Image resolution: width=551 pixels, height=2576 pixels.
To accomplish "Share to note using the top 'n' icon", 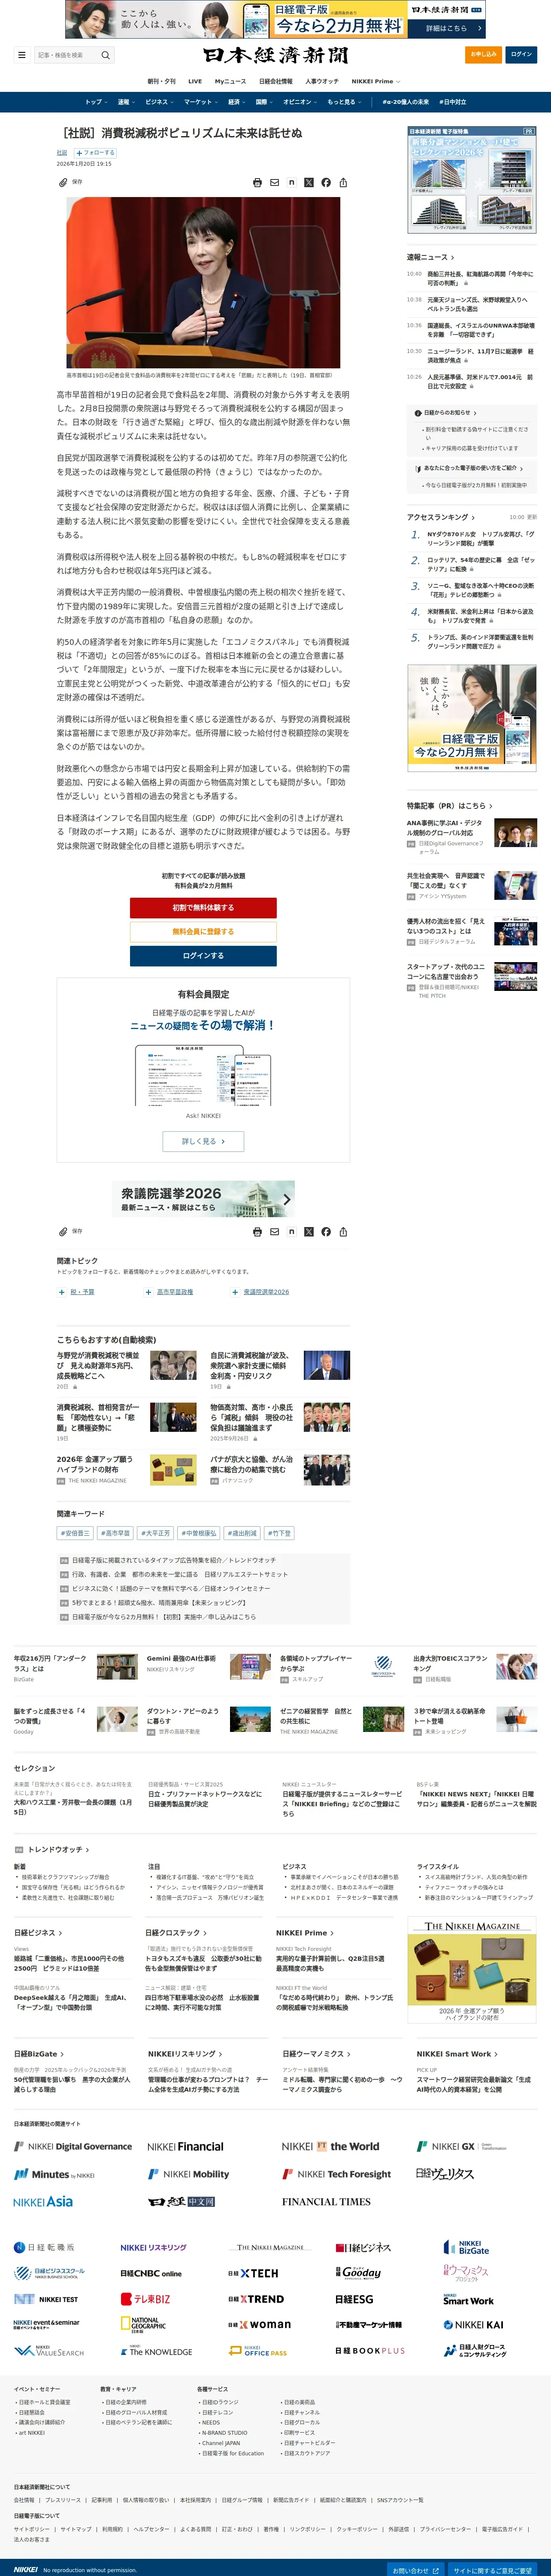I will pyautogui.click(x=291, y=183).
